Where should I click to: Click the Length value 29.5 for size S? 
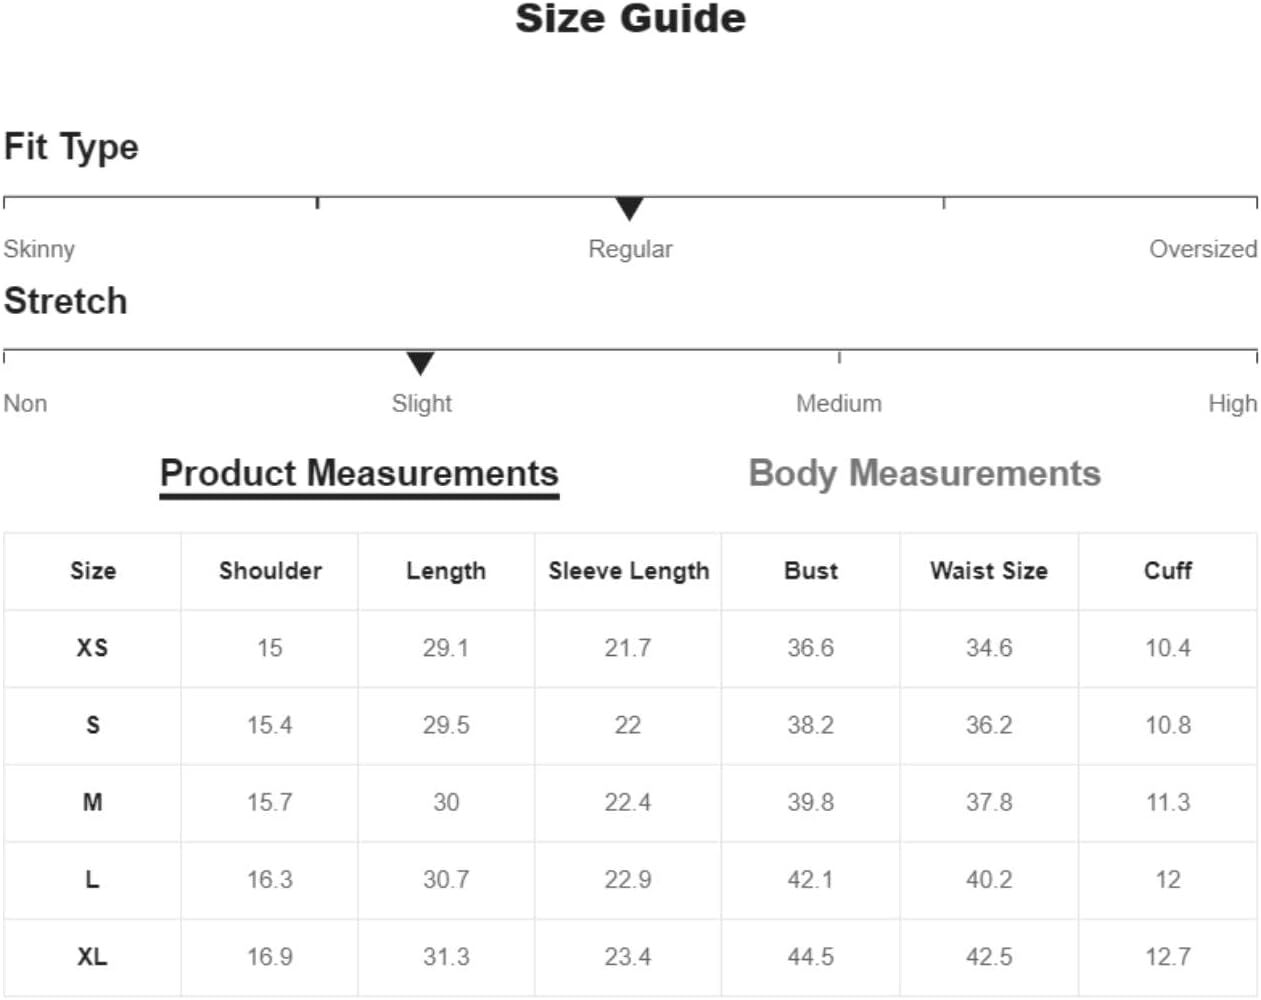pyautogui.click(x=446, y=725)
